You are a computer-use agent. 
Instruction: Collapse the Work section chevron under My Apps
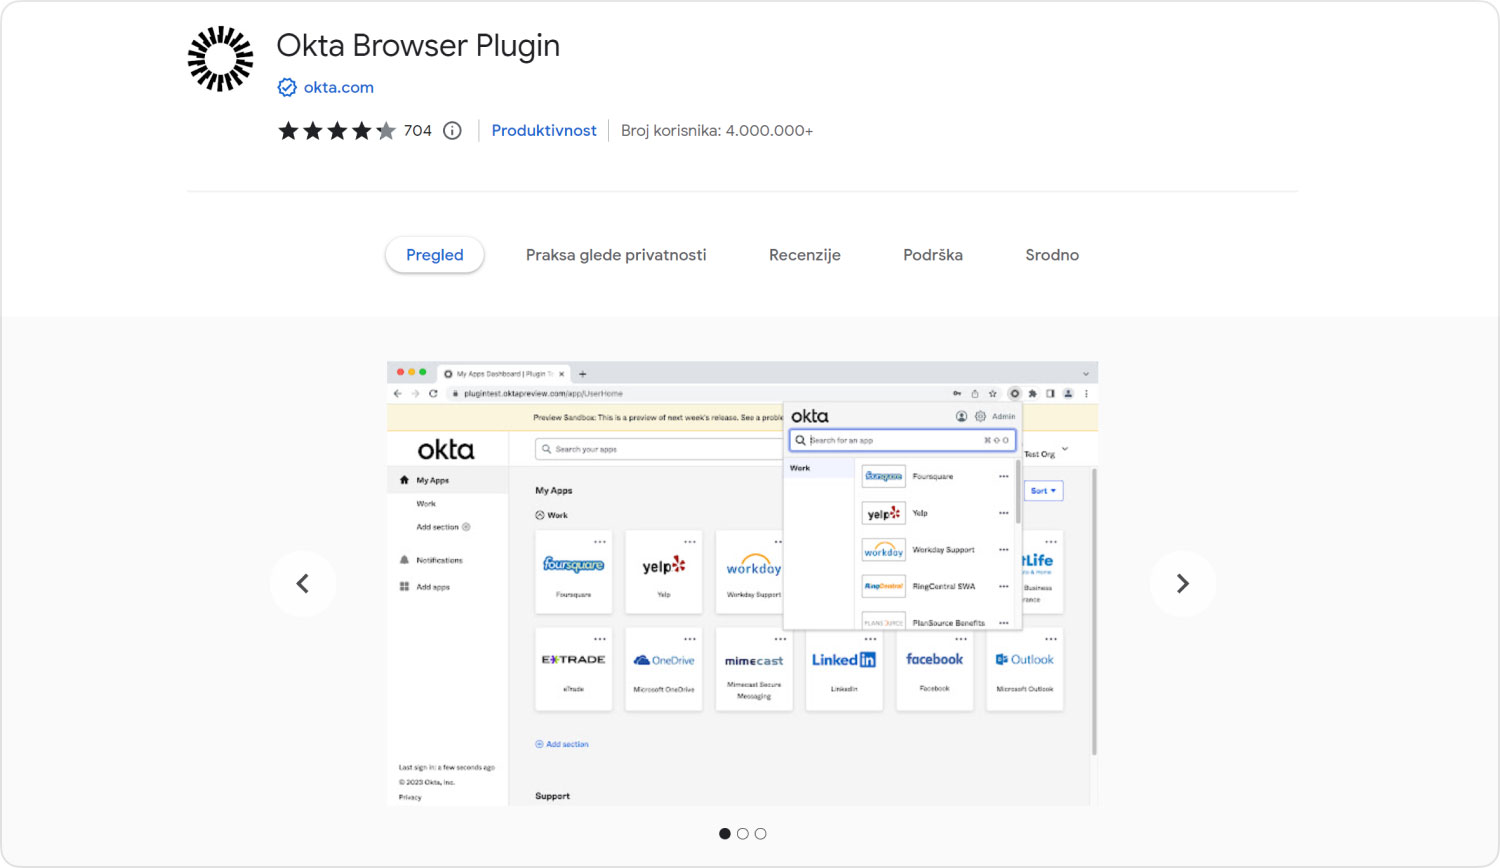(x=540, y=515)
